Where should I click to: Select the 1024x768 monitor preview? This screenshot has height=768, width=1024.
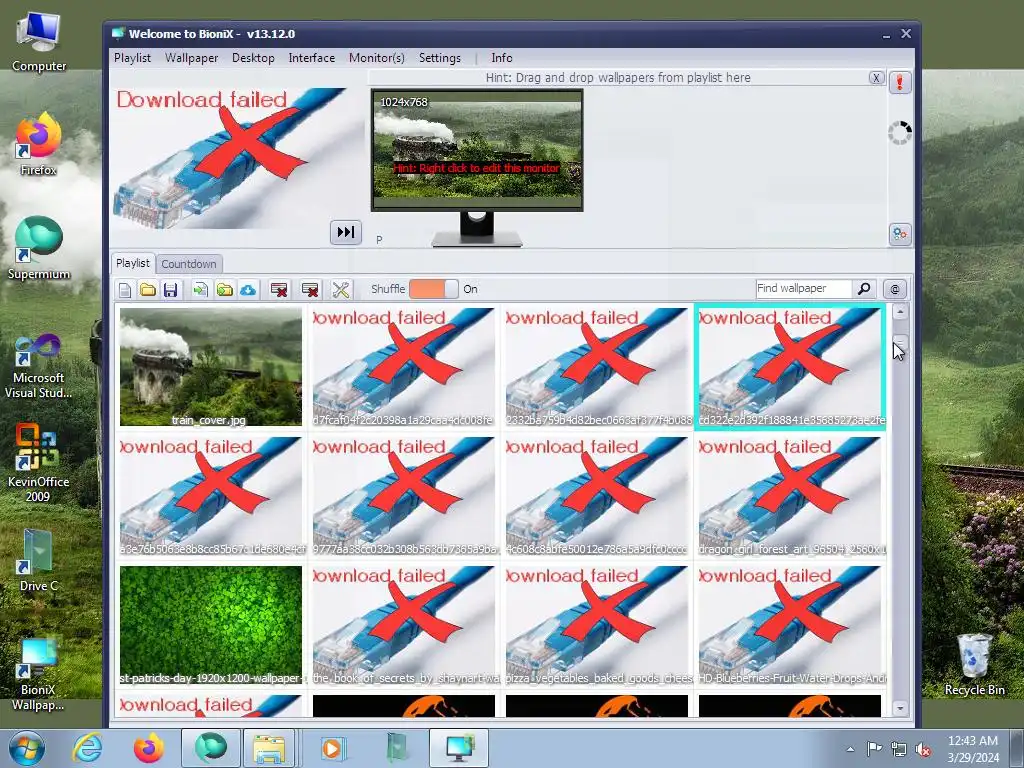477,150
